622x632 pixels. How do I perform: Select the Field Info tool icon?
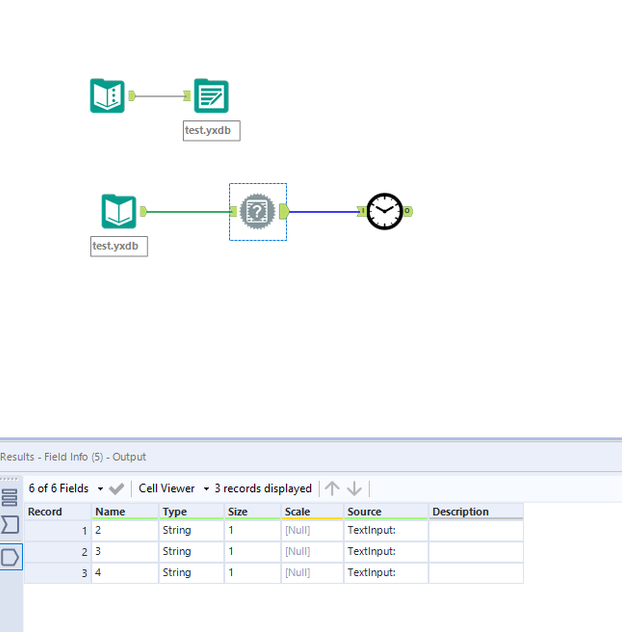pyautogui.click(x=258, y=212)
